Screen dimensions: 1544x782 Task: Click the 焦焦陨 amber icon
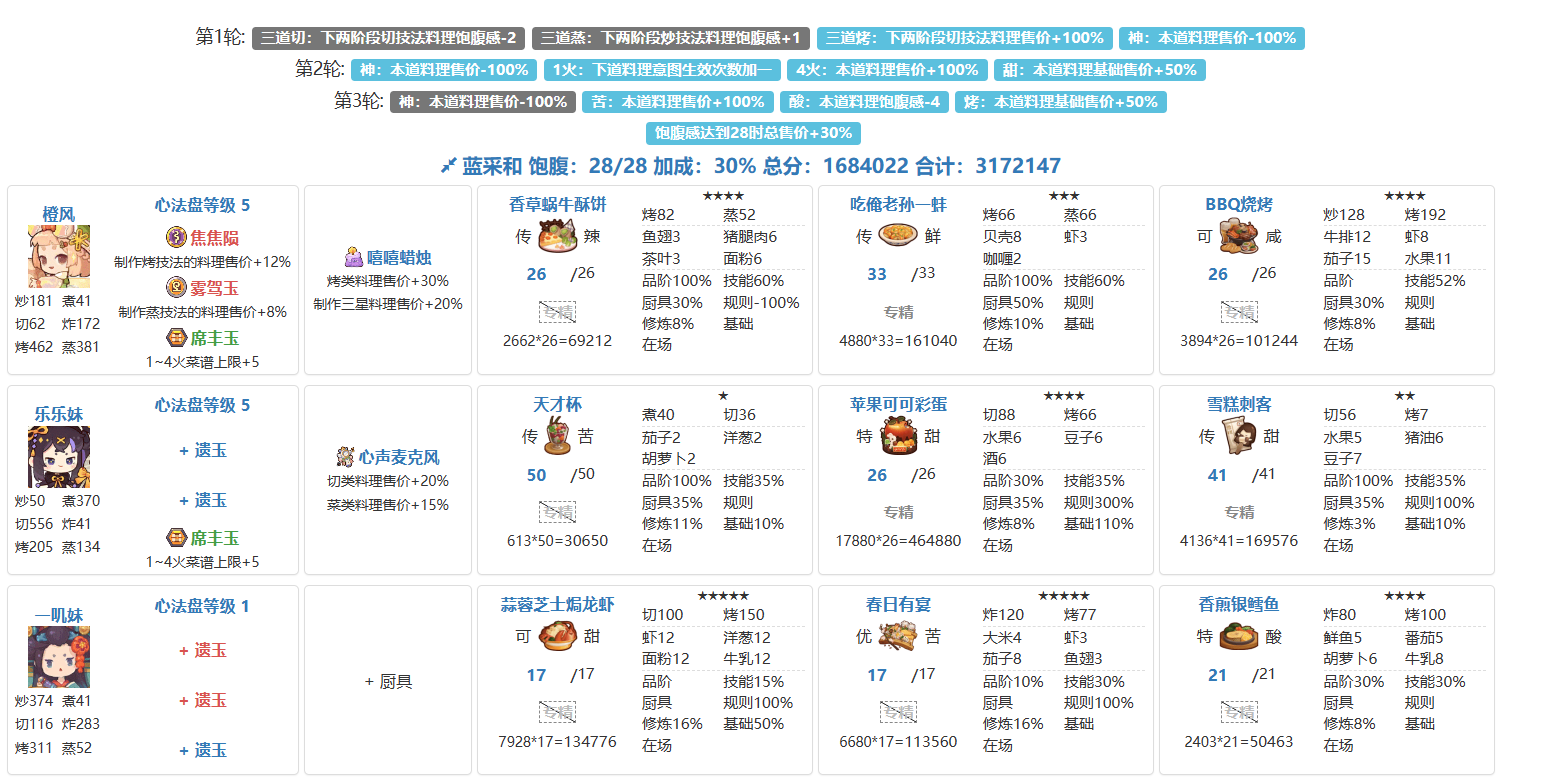coord(176,238)
